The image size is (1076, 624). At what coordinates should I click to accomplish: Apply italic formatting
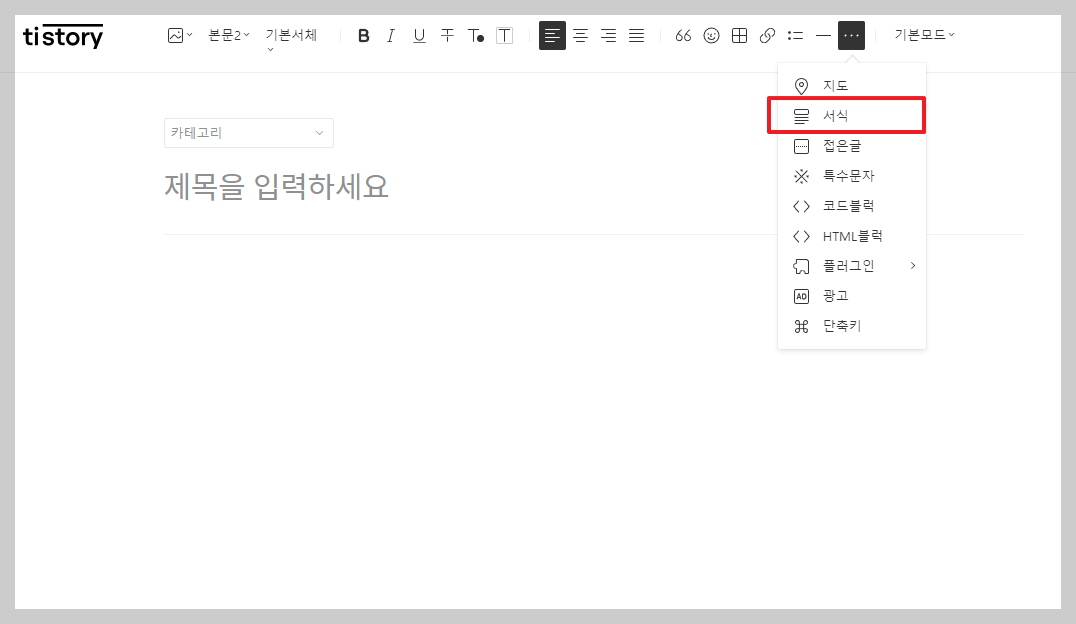tap(391, 35)
